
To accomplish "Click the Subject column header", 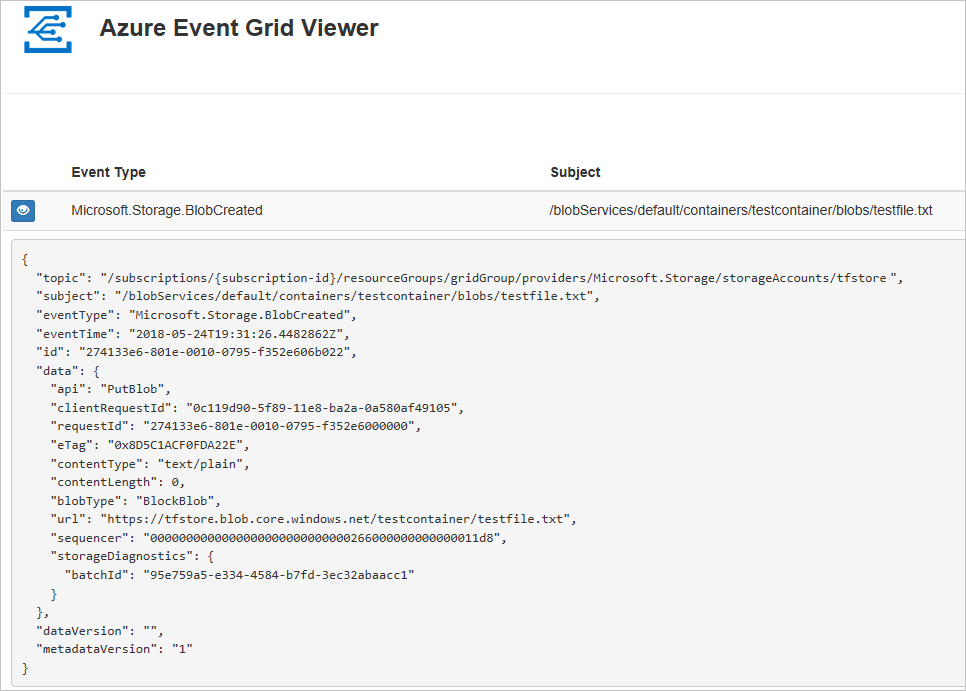I will (x=575, y=172).
